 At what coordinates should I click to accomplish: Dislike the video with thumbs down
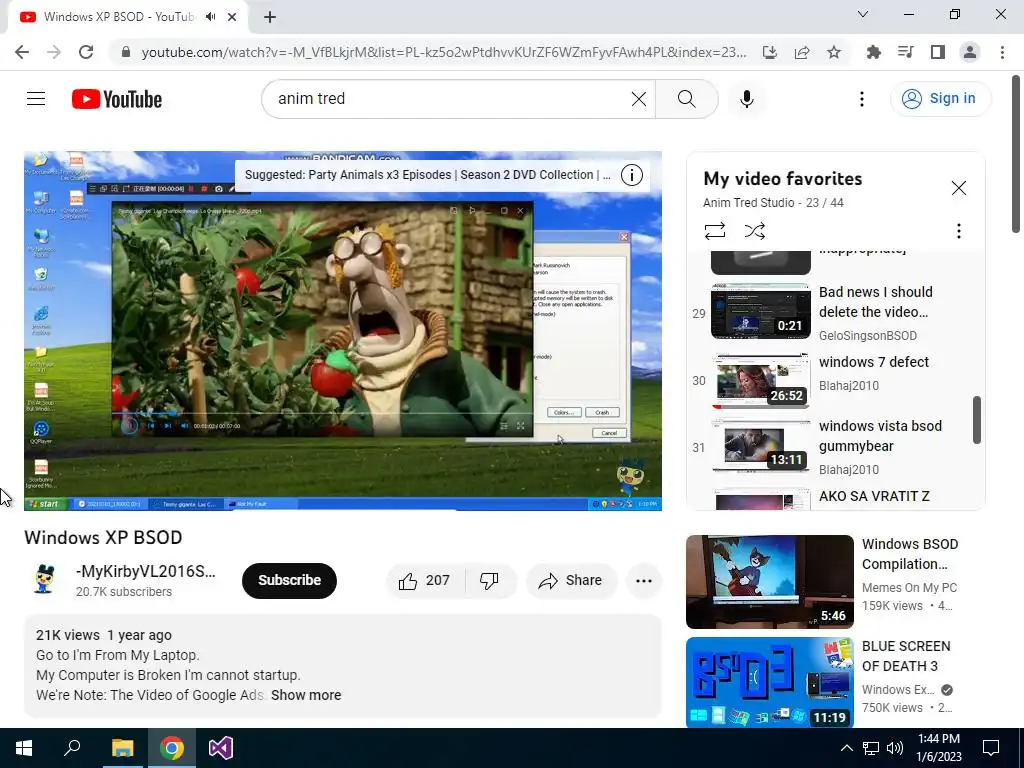click(x=489, y=581)
